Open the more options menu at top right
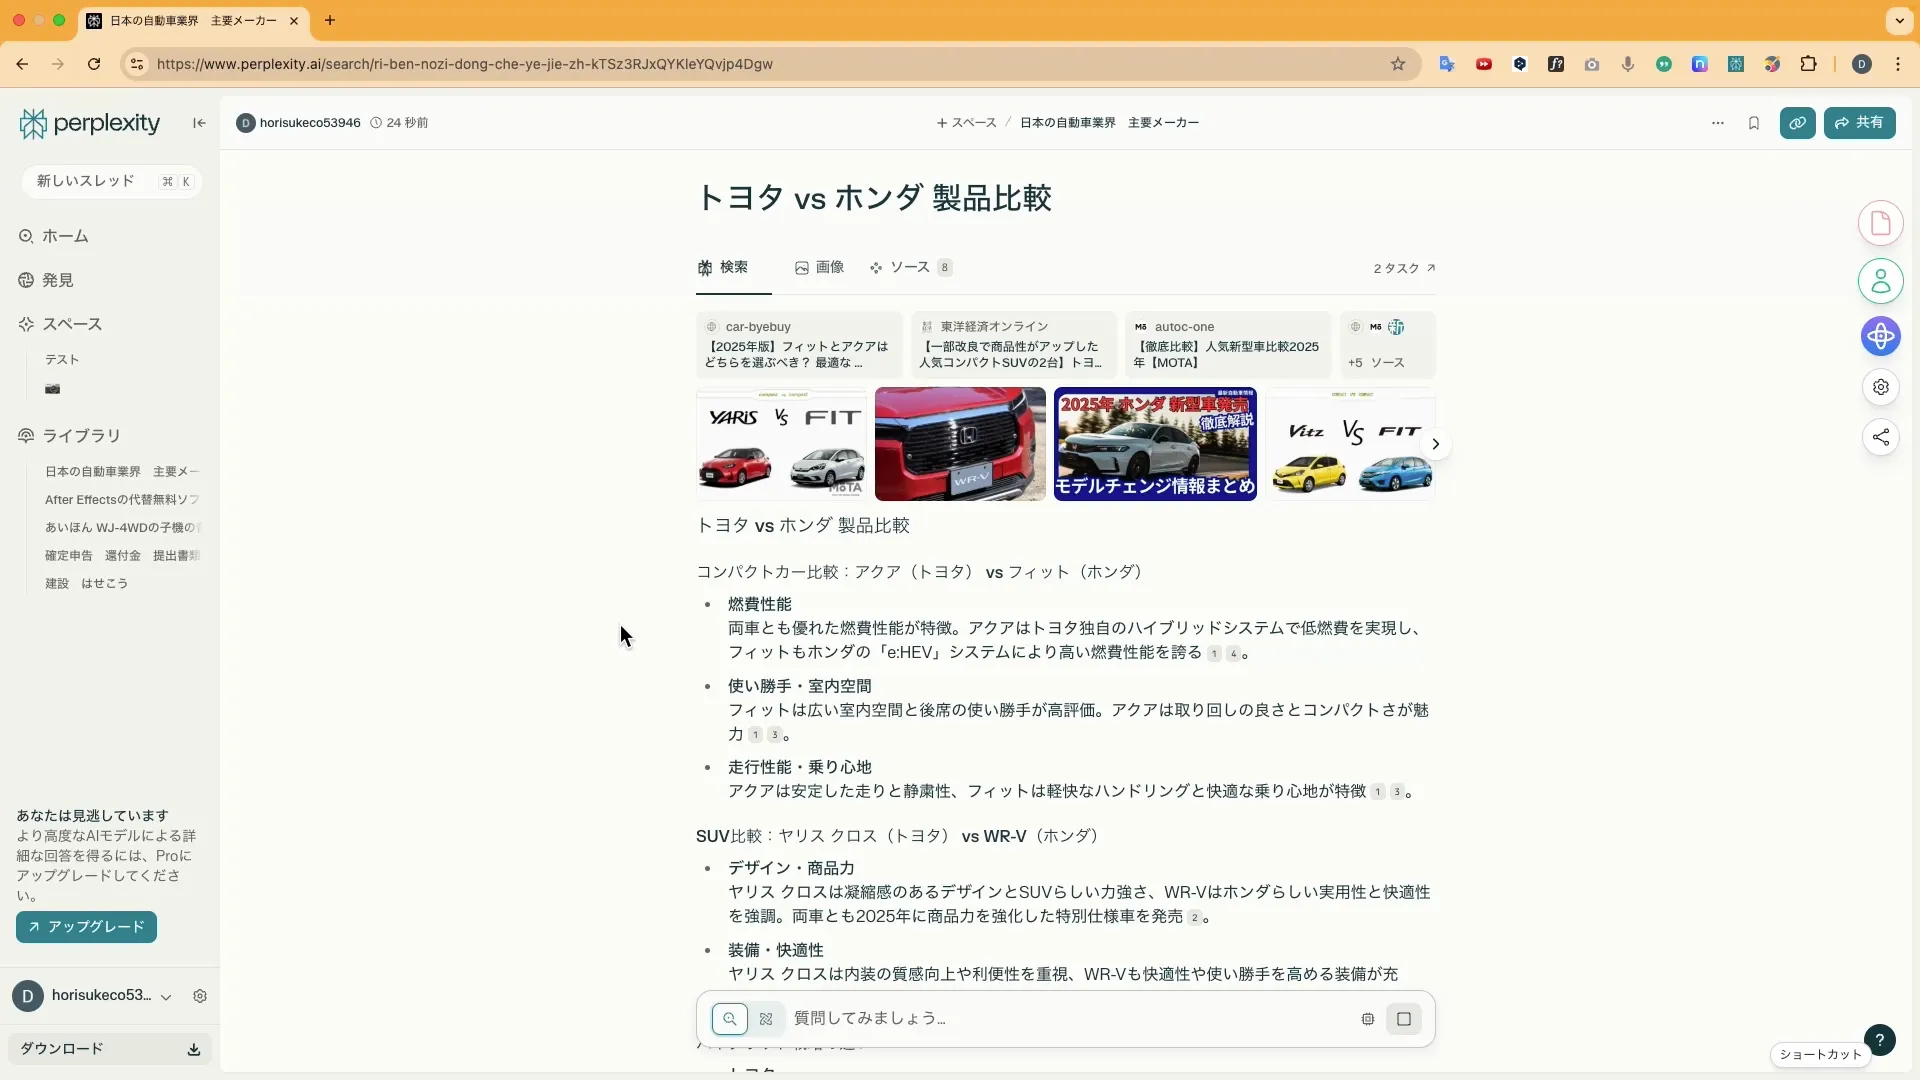1920x1080 pixels. [1717, 123]
